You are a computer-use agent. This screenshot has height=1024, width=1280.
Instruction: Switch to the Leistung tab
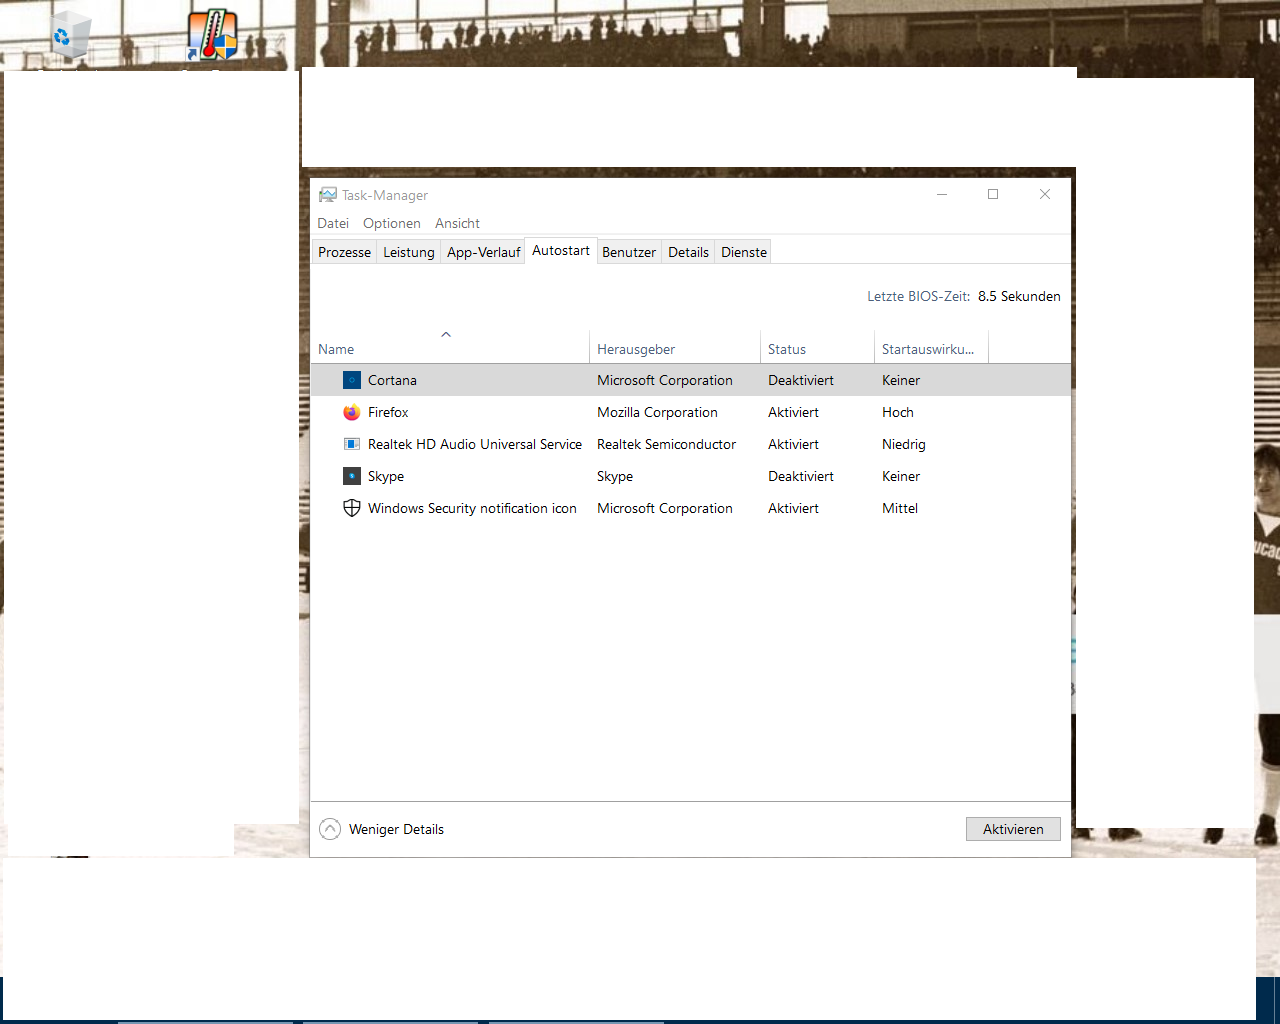point(409,252)
